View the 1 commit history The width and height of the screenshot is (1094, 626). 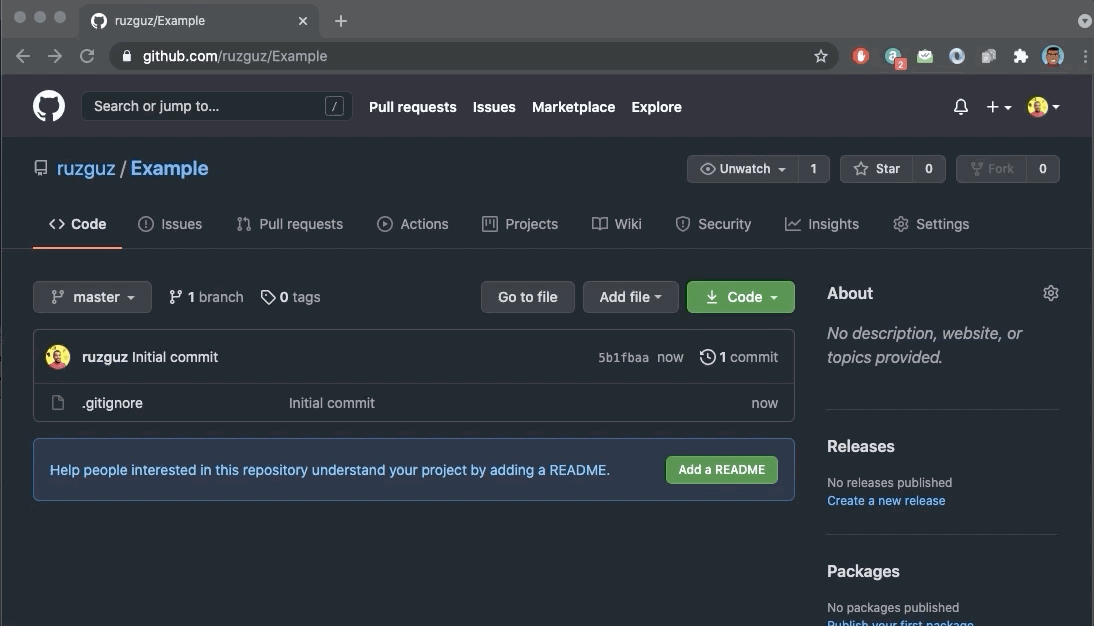[x=739, y=357]
